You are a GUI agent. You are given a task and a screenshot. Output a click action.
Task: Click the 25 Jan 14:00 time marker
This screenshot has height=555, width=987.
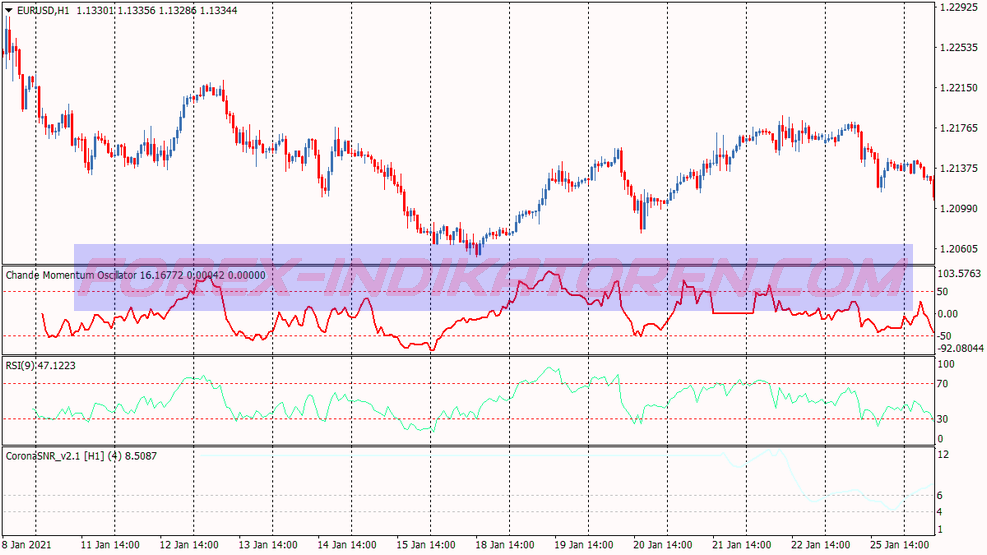900,545
